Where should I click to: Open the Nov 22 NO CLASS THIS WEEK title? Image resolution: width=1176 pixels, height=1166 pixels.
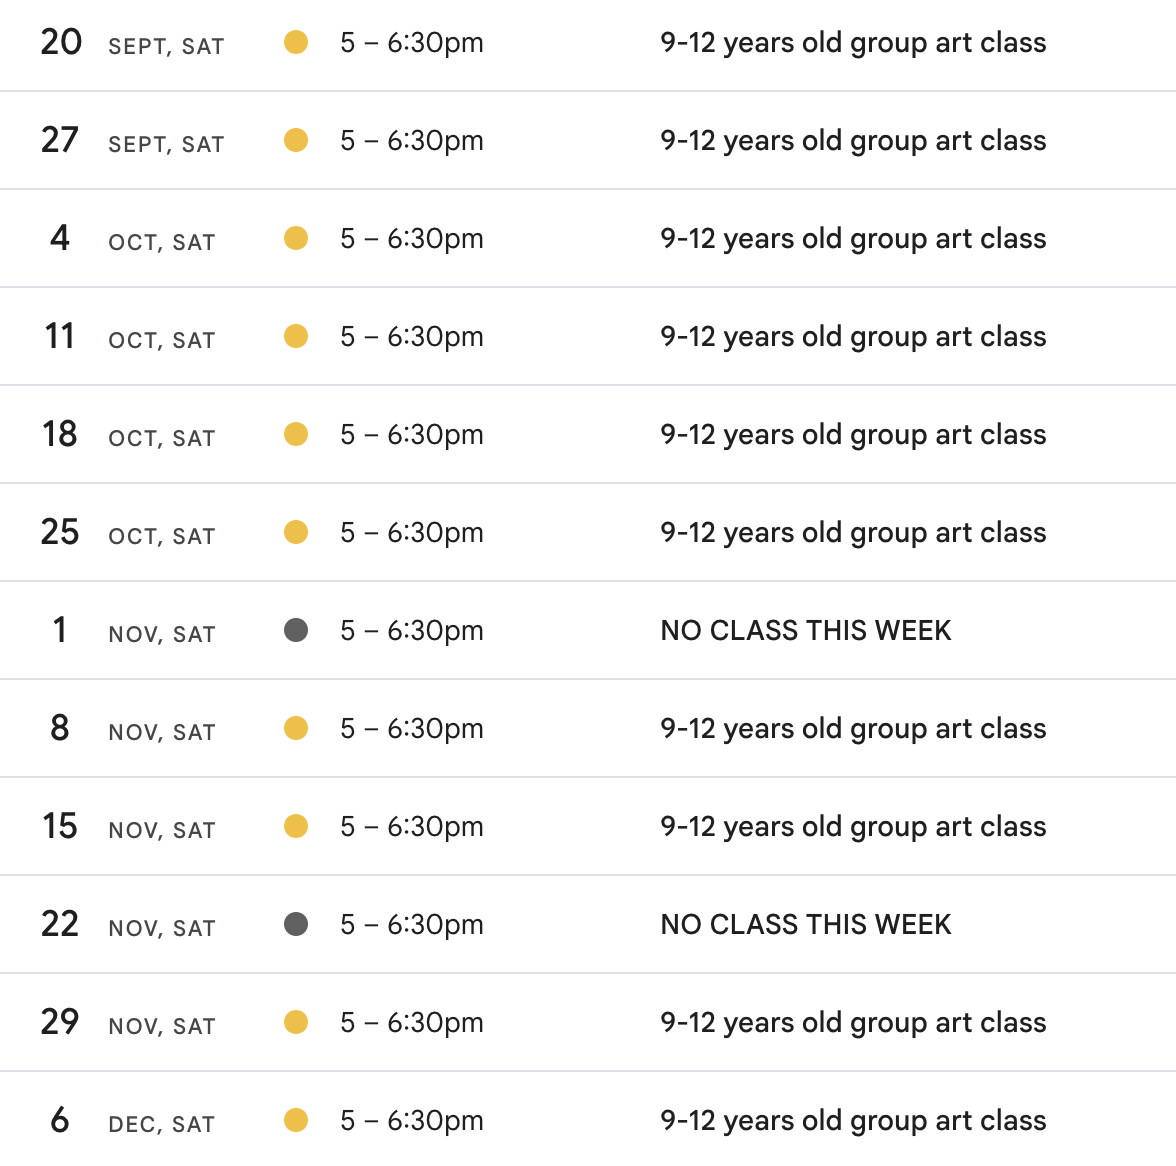pos(806,924)
